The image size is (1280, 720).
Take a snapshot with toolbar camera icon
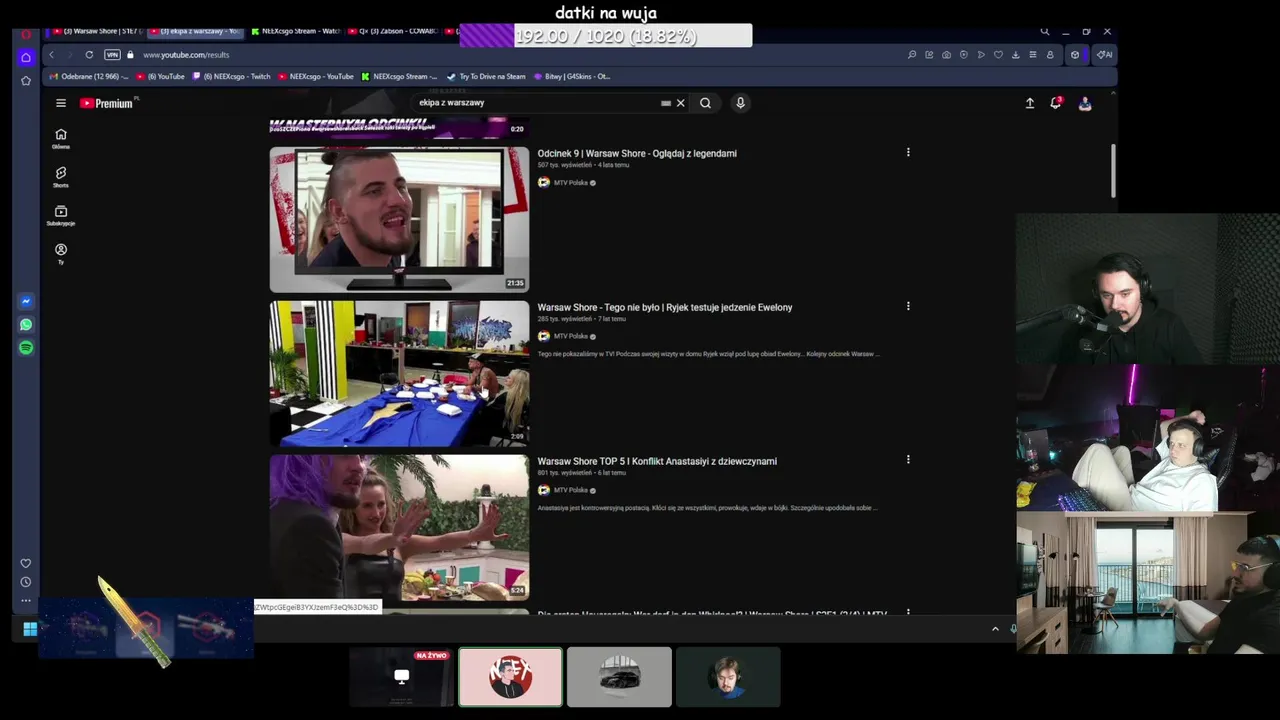pos(946,55)
